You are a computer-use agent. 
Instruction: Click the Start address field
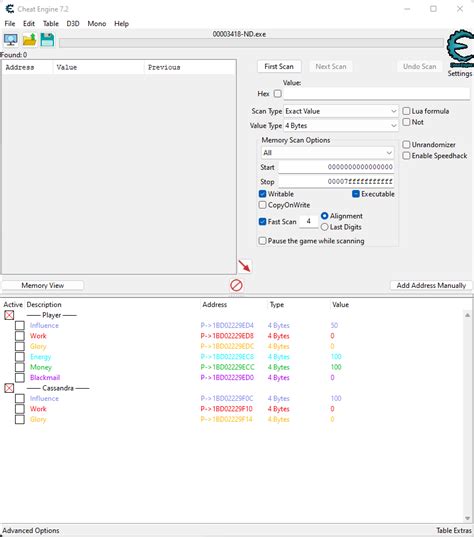click(x=336, y=167)
